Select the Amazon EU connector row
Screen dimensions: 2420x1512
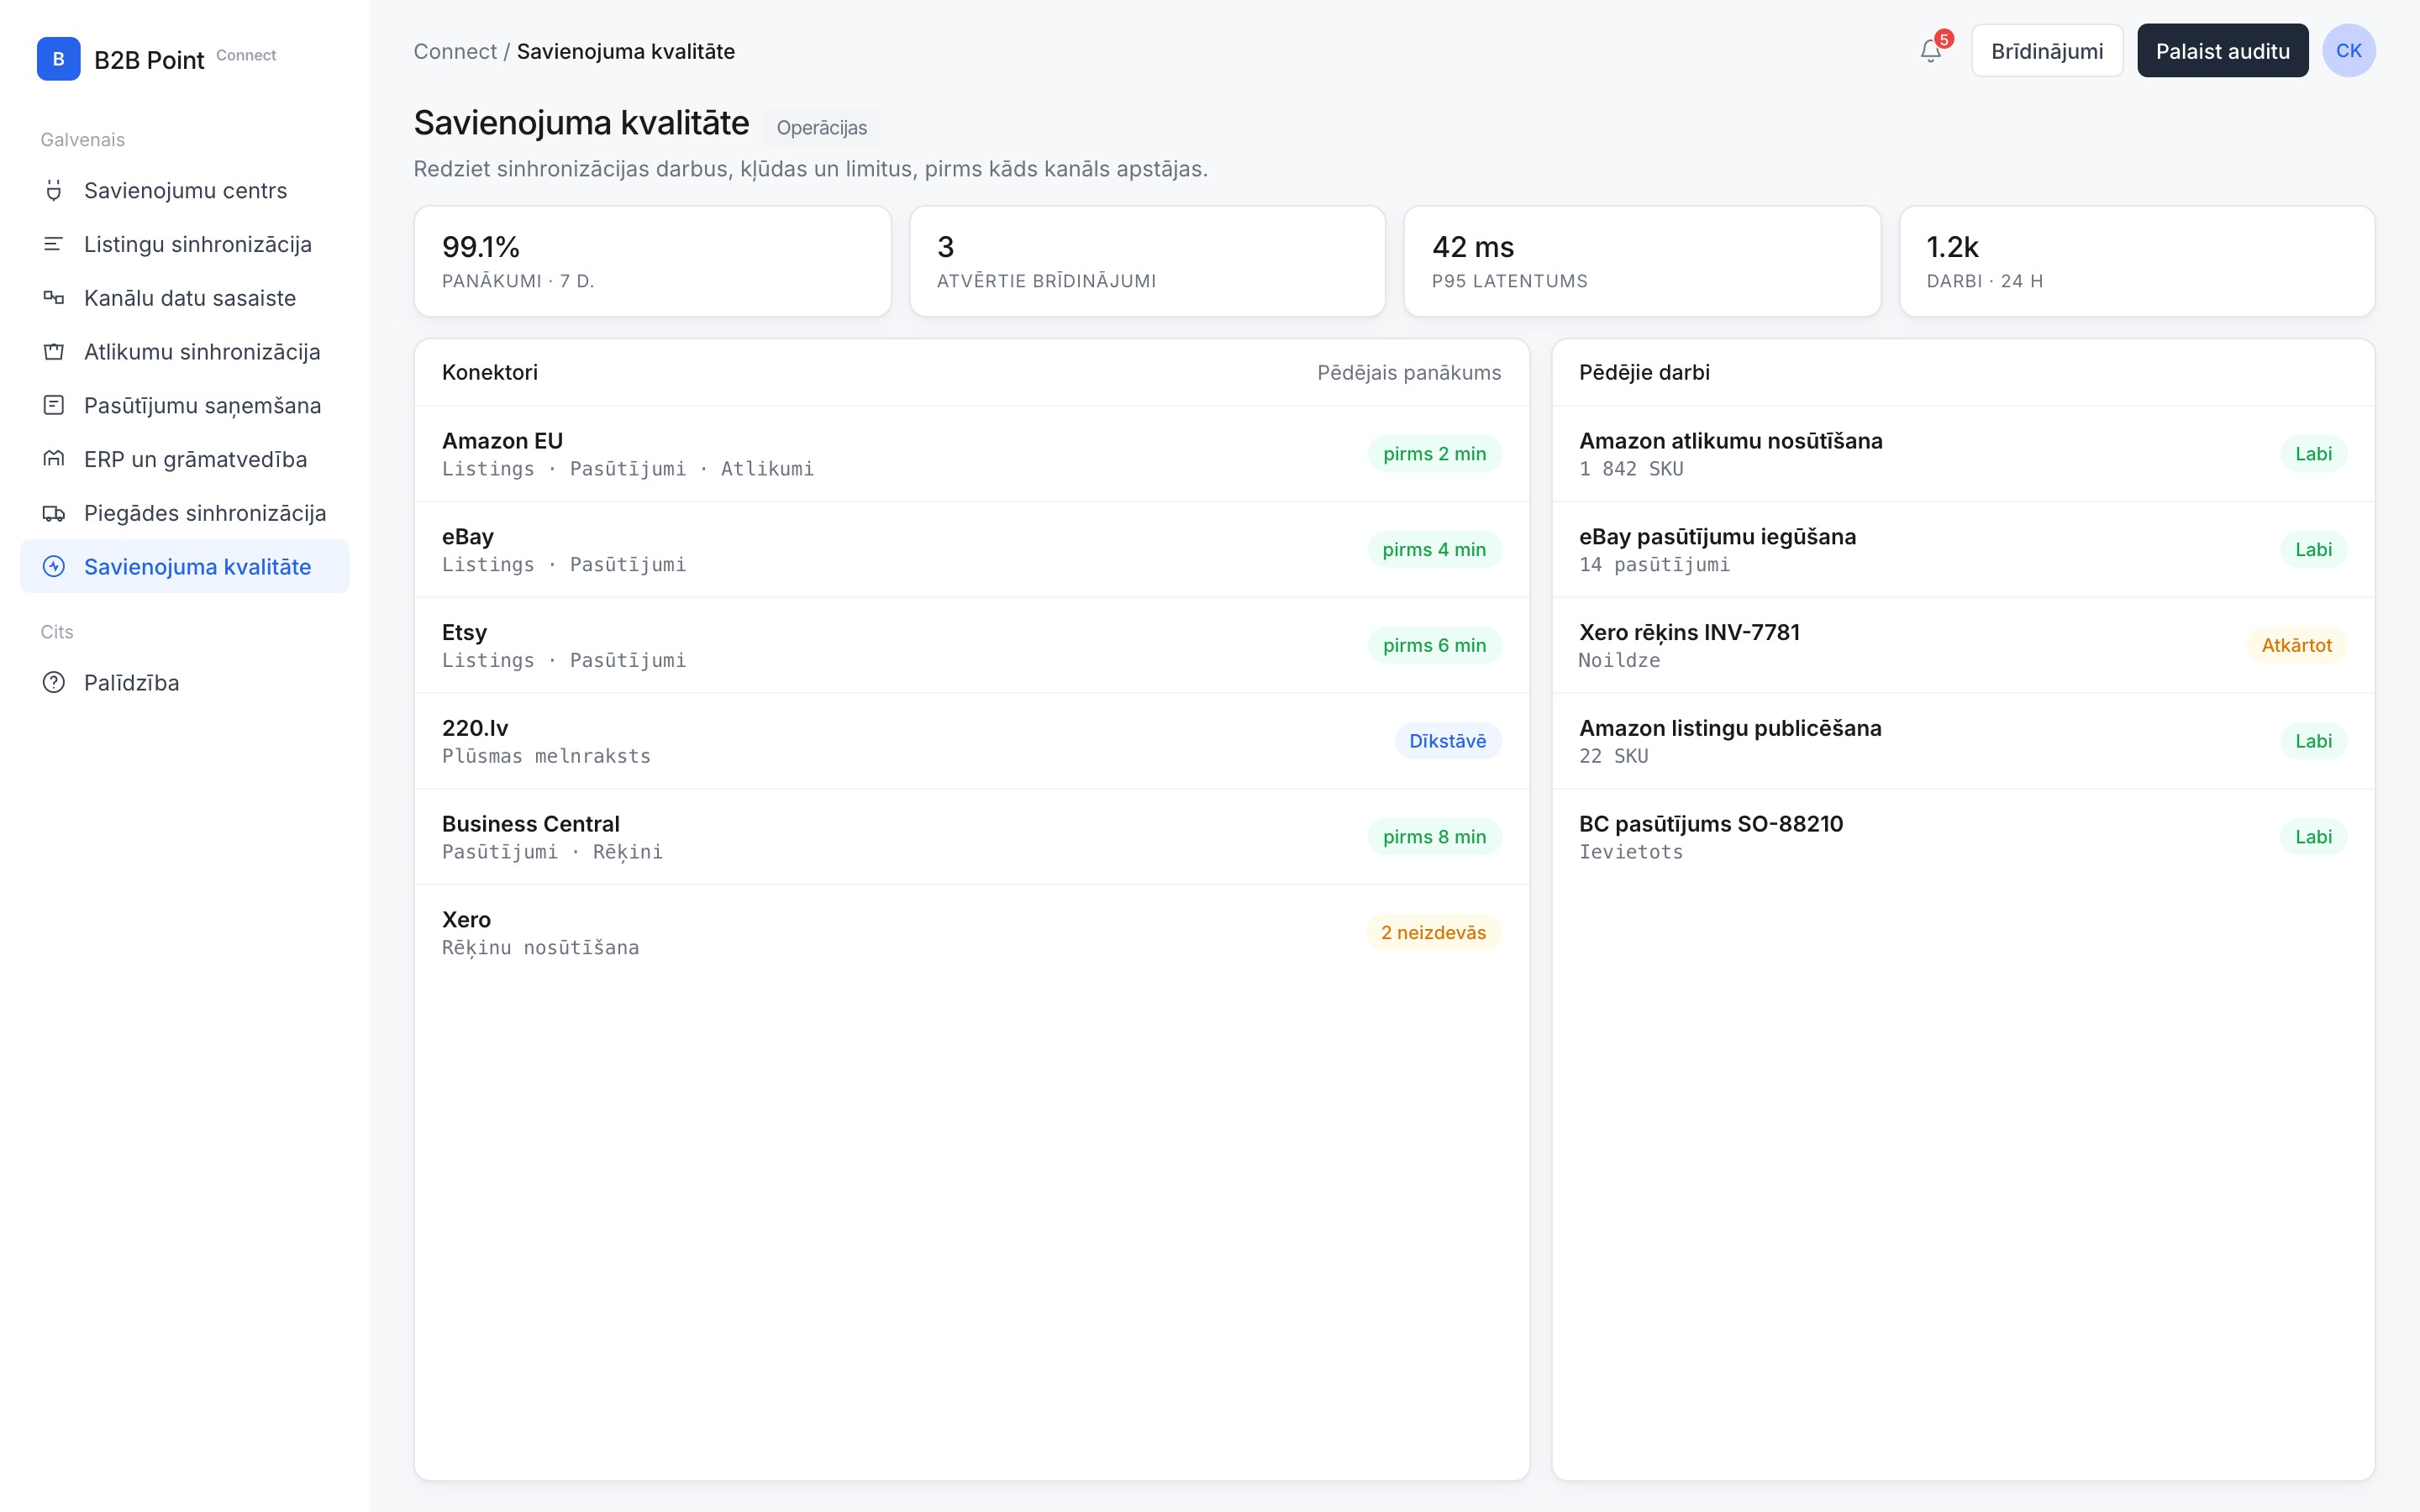[971, 454]
